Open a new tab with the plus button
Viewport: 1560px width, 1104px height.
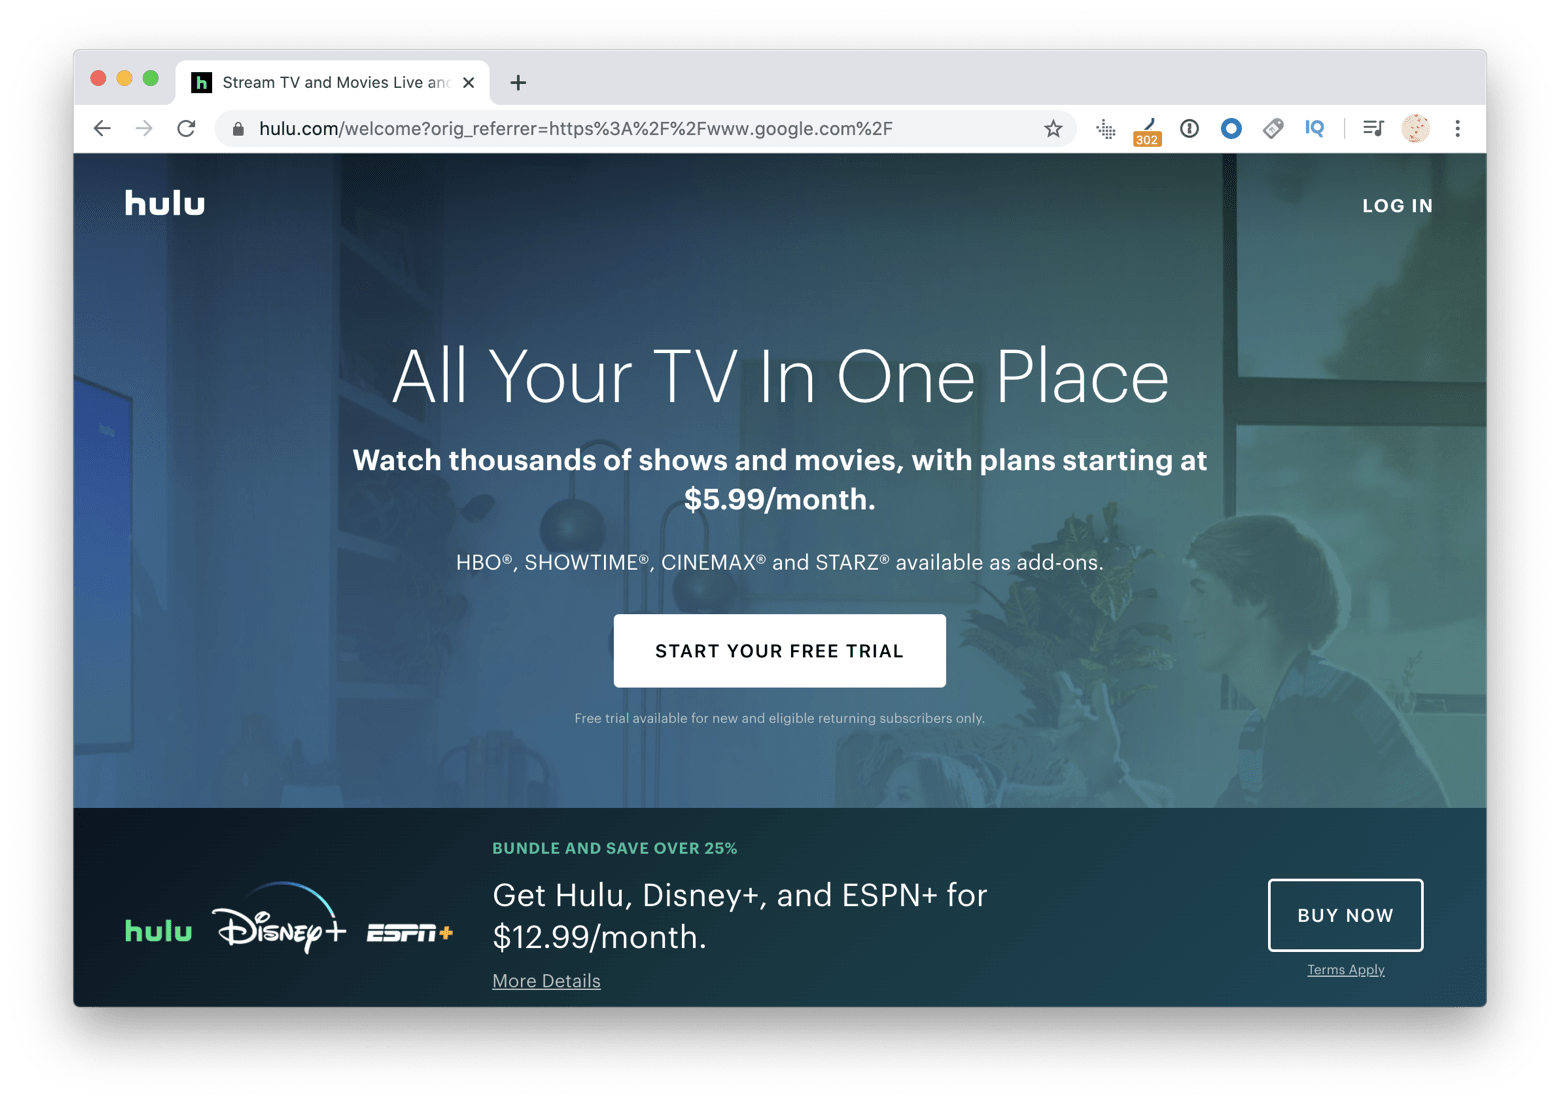point(518,83)
